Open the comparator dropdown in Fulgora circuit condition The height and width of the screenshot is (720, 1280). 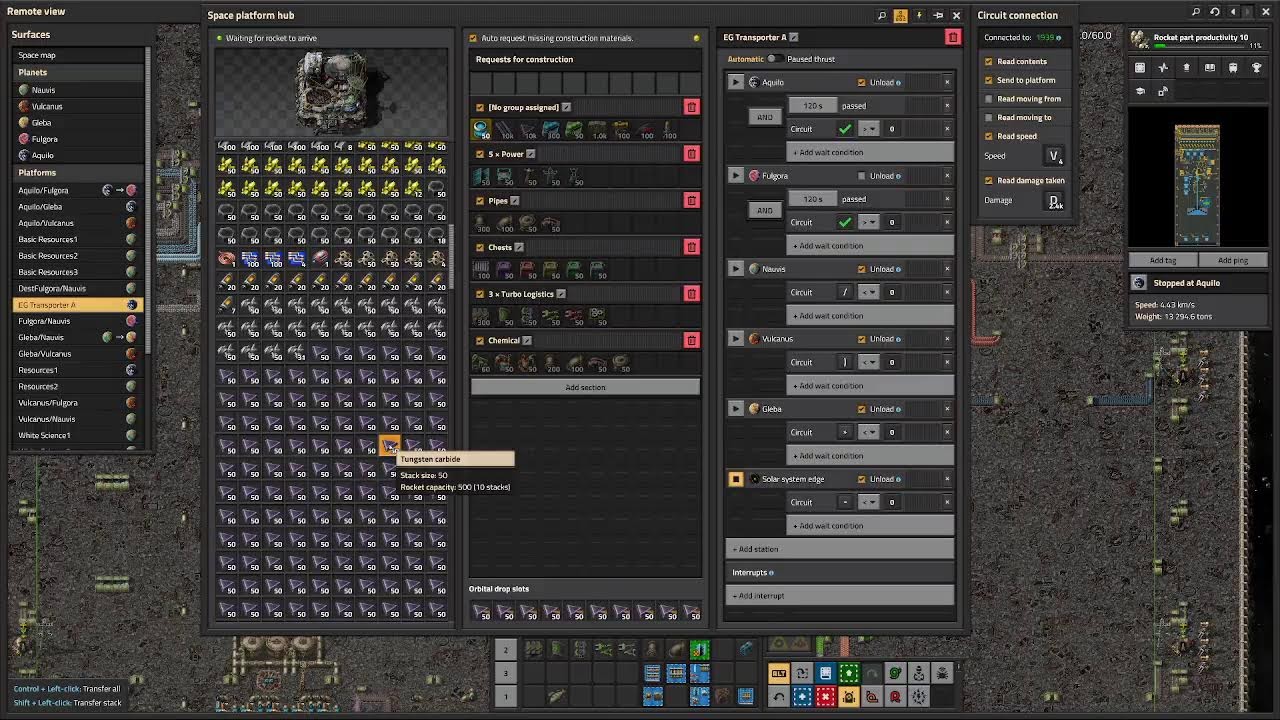pos(868,222)
